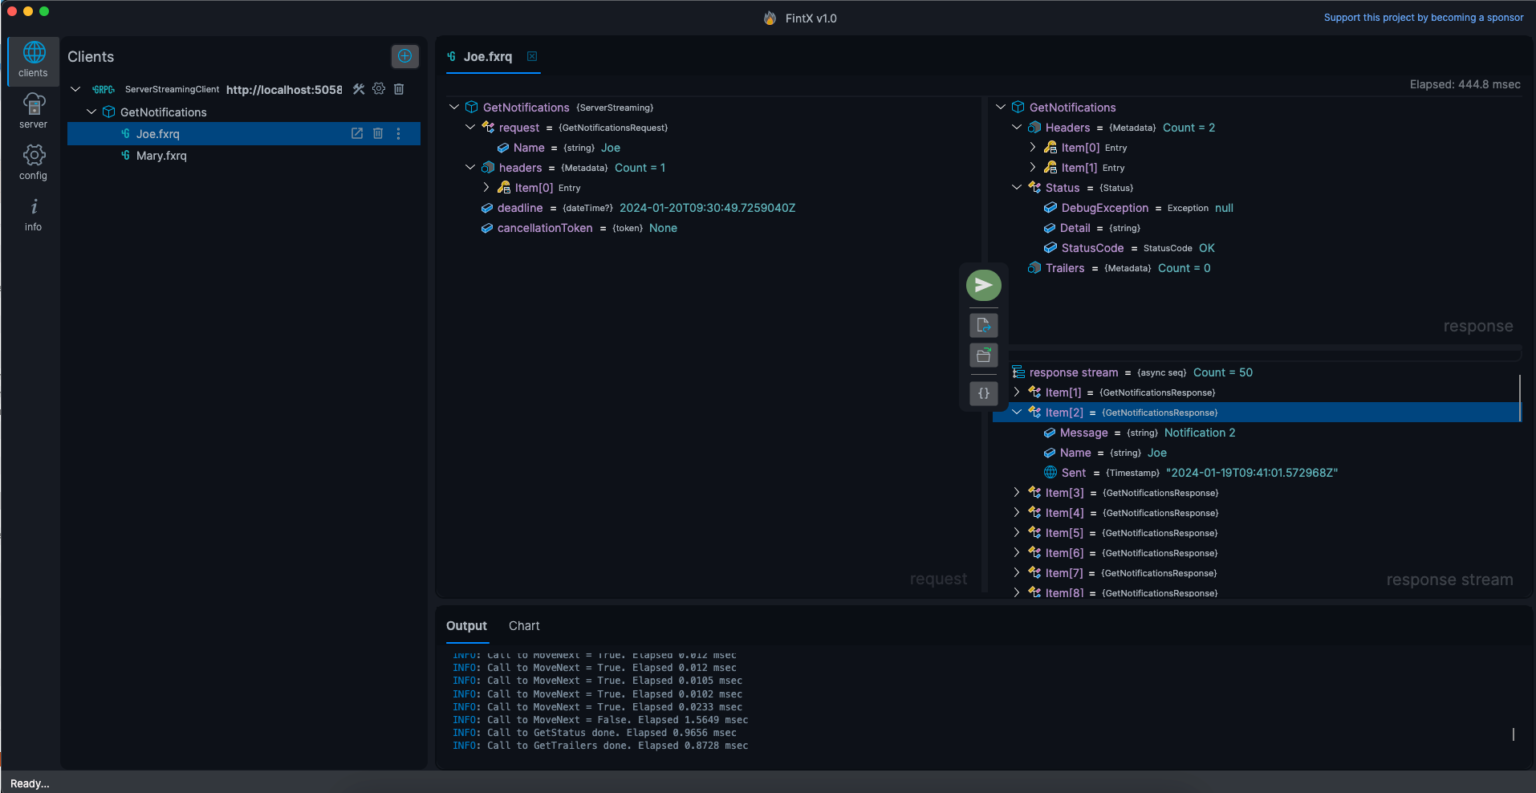Run the GetNotifications gRPC call
The image size is (1536, 793).
point(982,285)
